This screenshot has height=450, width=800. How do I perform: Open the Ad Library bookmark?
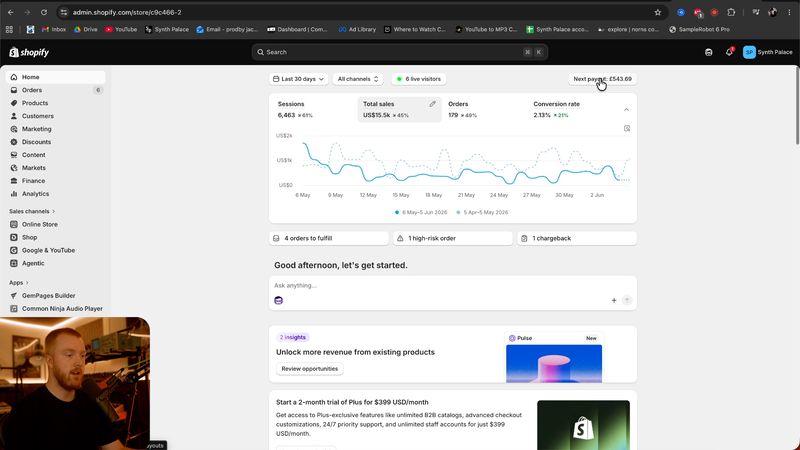357,30
